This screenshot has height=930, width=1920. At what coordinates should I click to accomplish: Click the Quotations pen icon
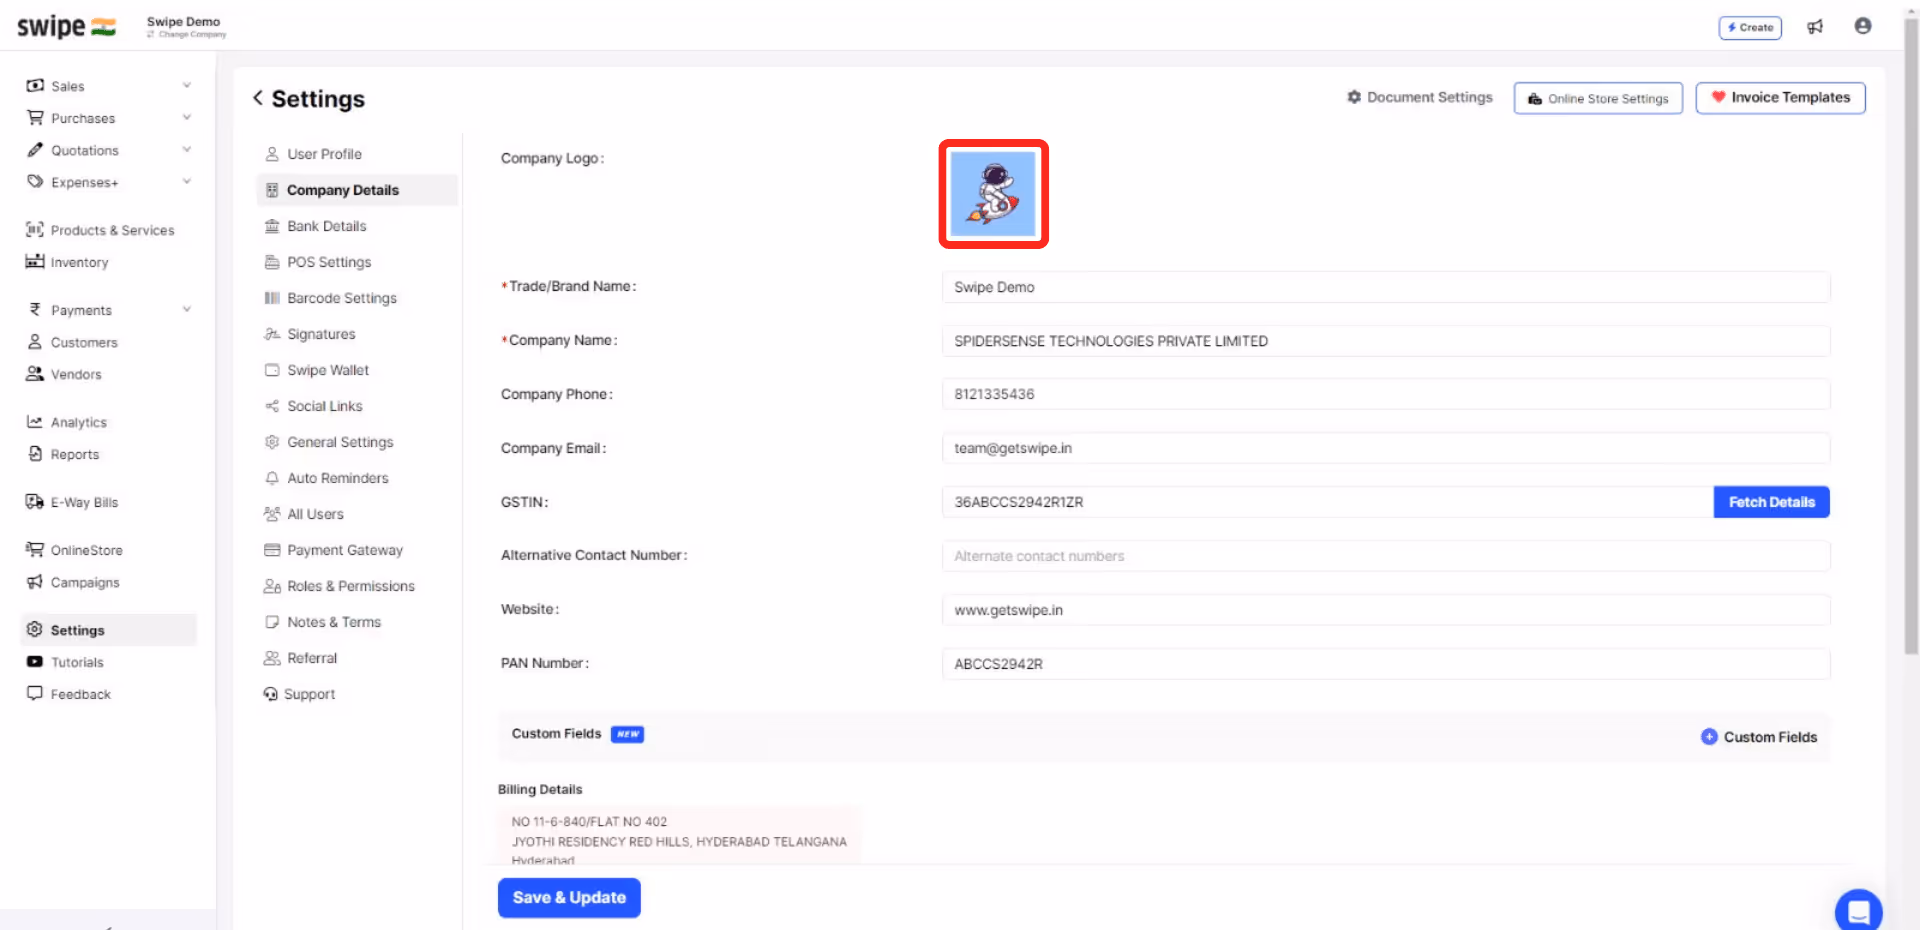[x=35, y=150]
